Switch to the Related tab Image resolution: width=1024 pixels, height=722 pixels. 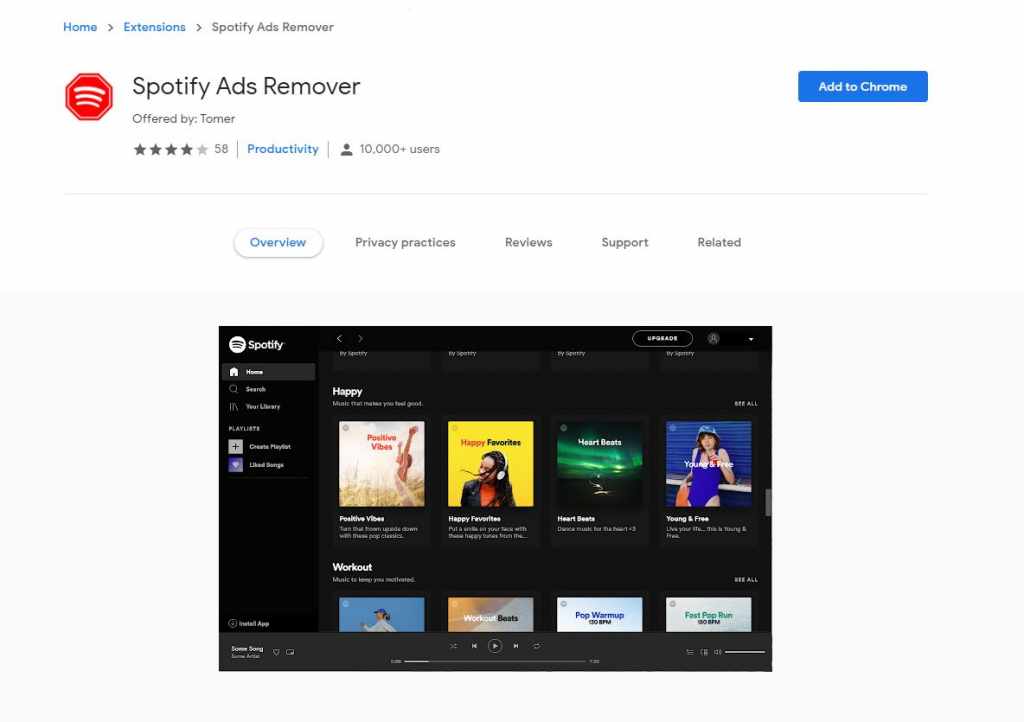click(x=718, y=242)
